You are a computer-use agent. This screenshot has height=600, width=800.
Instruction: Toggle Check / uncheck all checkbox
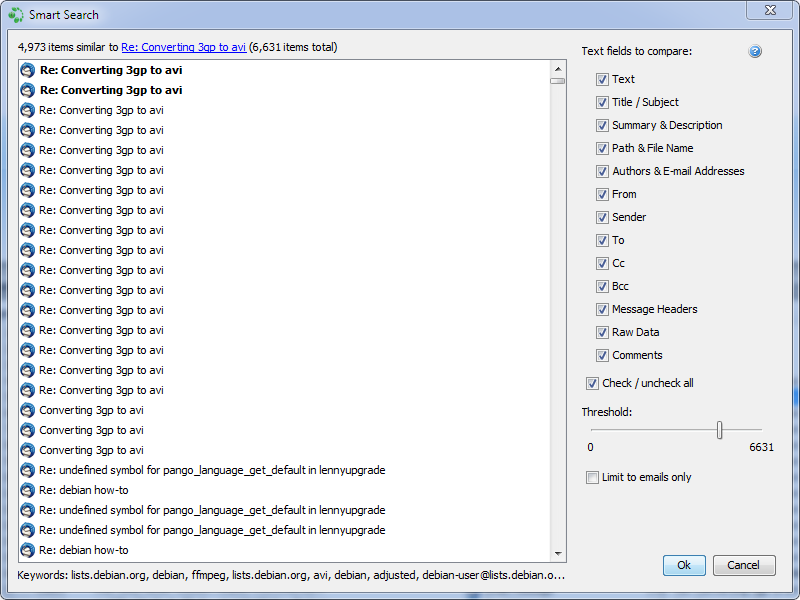593,383
